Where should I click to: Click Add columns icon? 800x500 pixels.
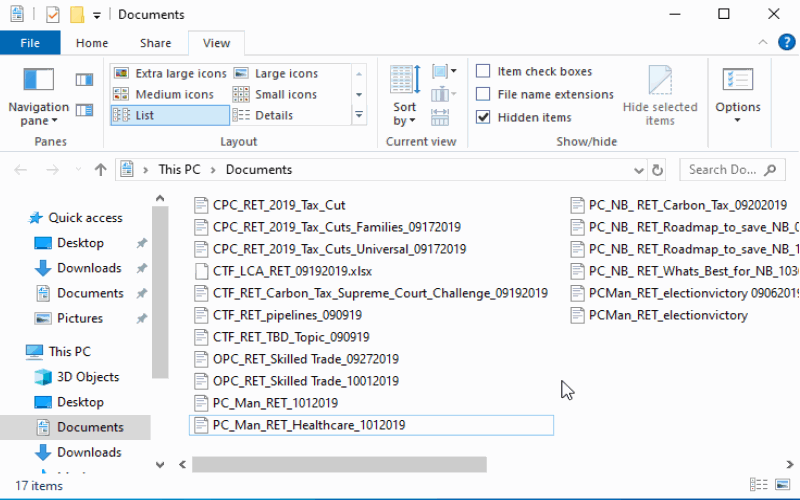[443, 94]
